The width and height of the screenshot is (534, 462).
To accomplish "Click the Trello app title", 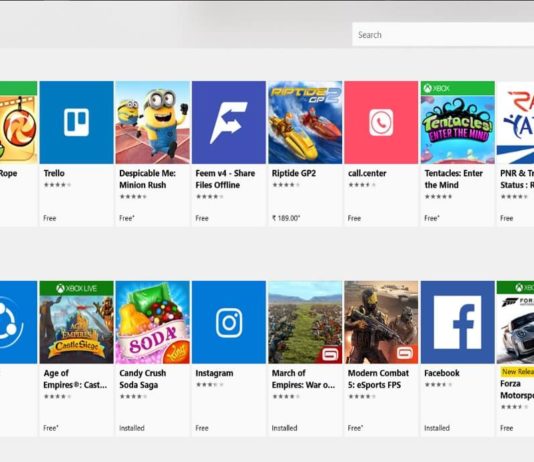I will point(54,173).
